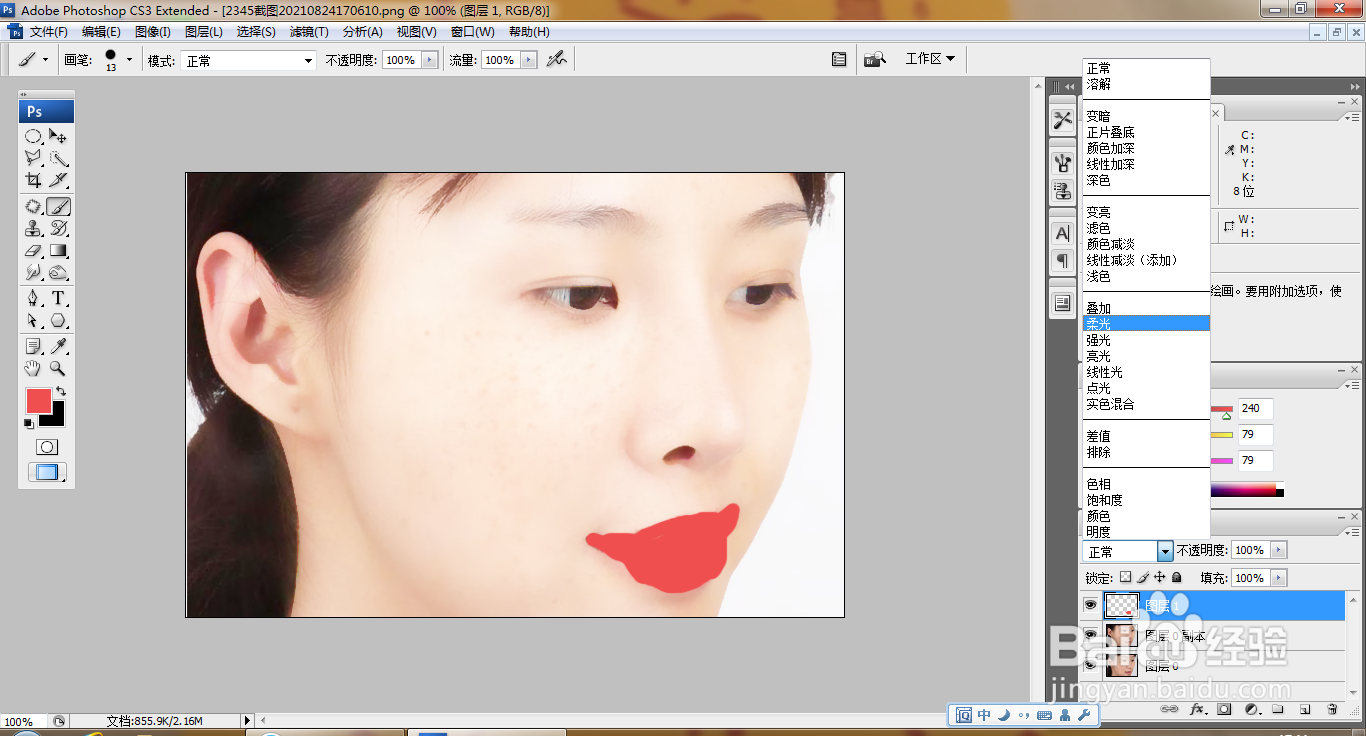
Task: Select 图层 0 副本 layer thumbnail
Action: point(1121,635)
